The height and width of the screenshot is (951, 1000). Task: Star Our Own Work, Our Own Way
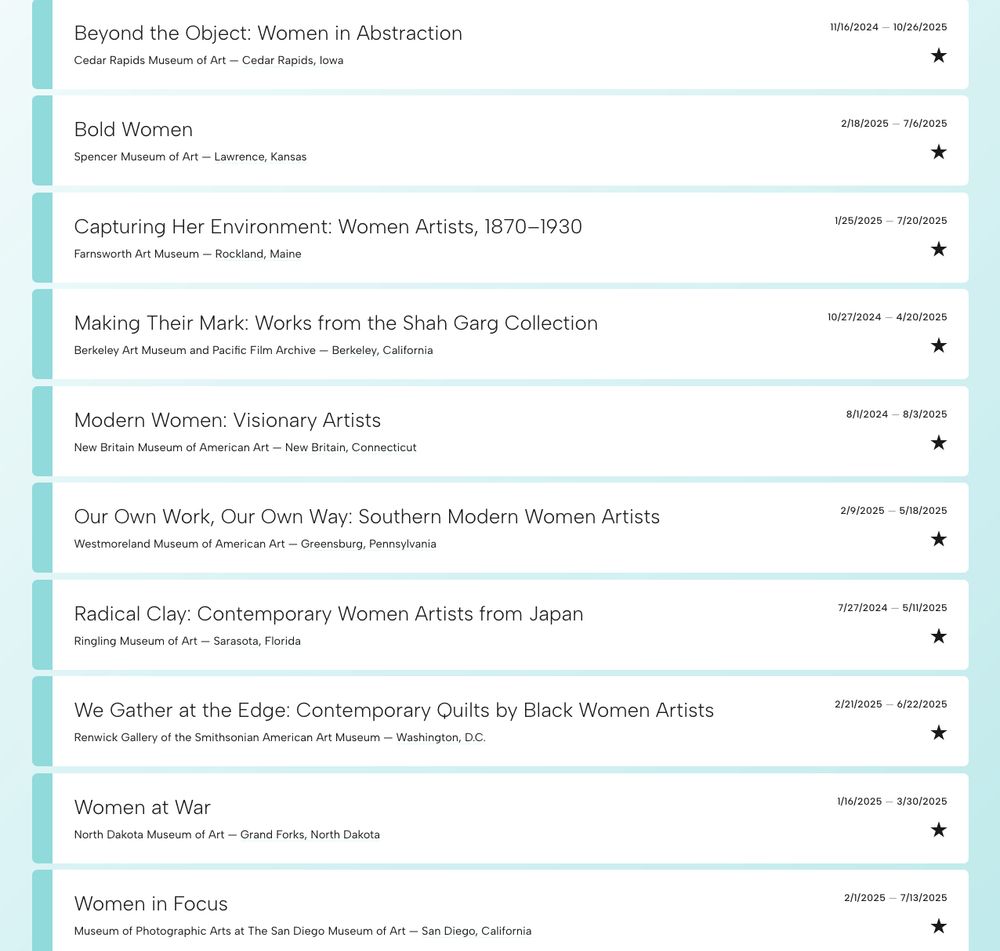pyautogui.click(x=938, y=539)
